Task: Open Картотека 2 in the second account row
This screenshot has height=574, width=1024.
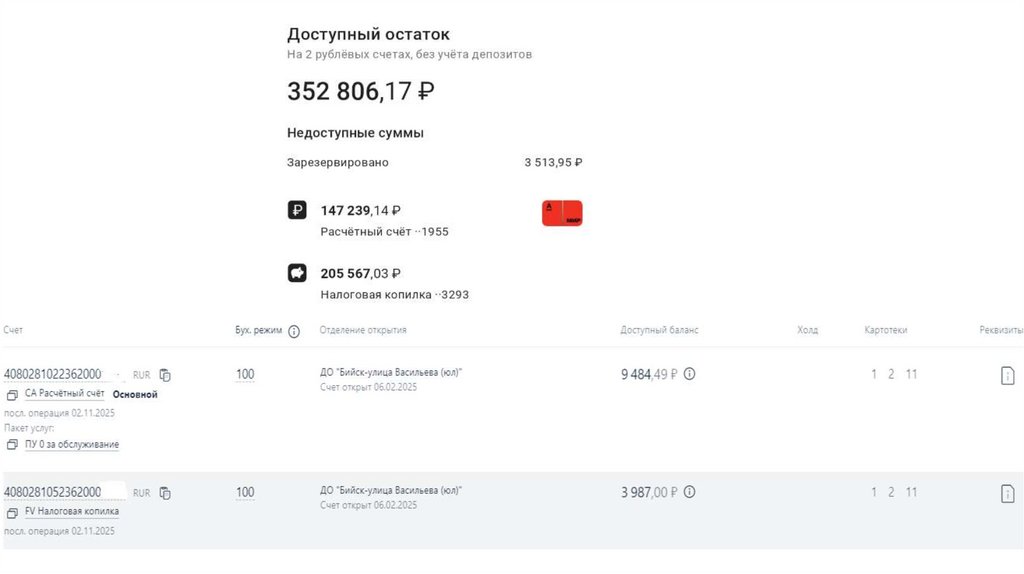Action: (891, 493)
